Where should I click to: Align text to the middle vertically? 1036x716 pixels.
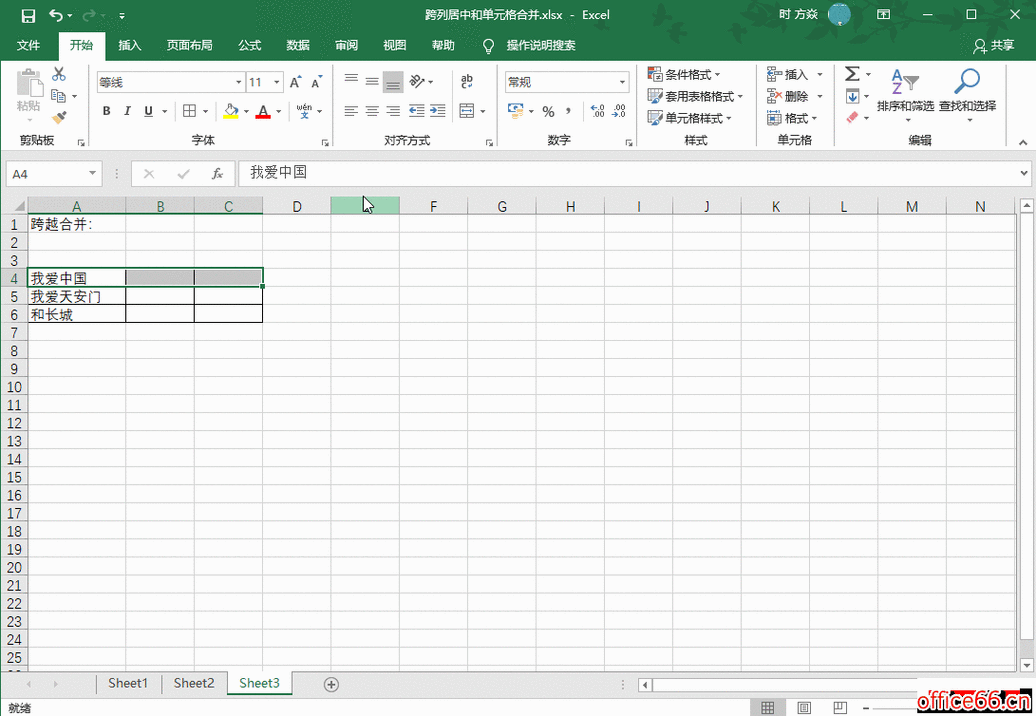click(x=372, y=82)
